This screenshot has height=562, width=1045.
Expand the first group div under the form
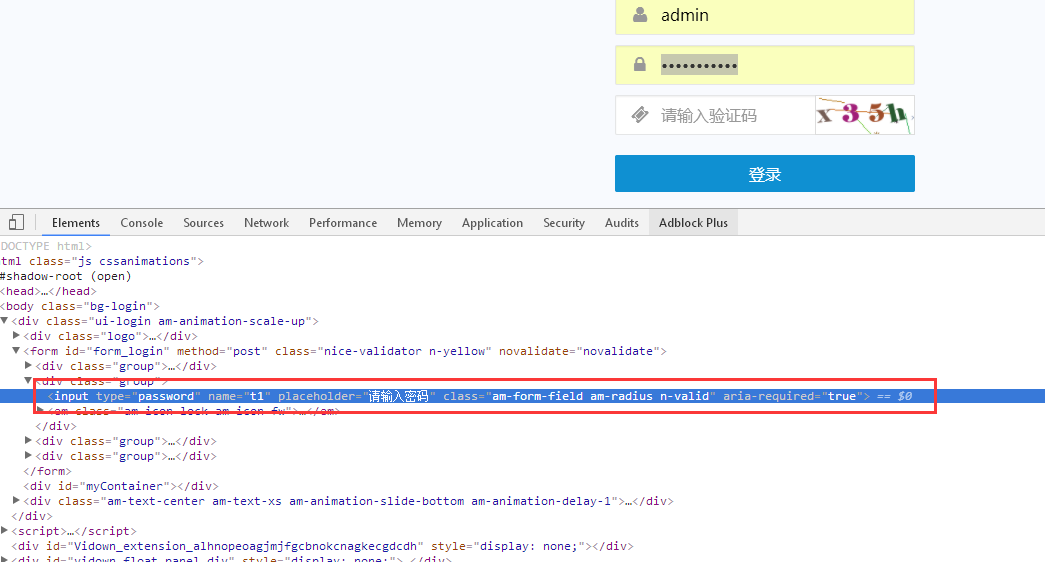tap(28, 365)
